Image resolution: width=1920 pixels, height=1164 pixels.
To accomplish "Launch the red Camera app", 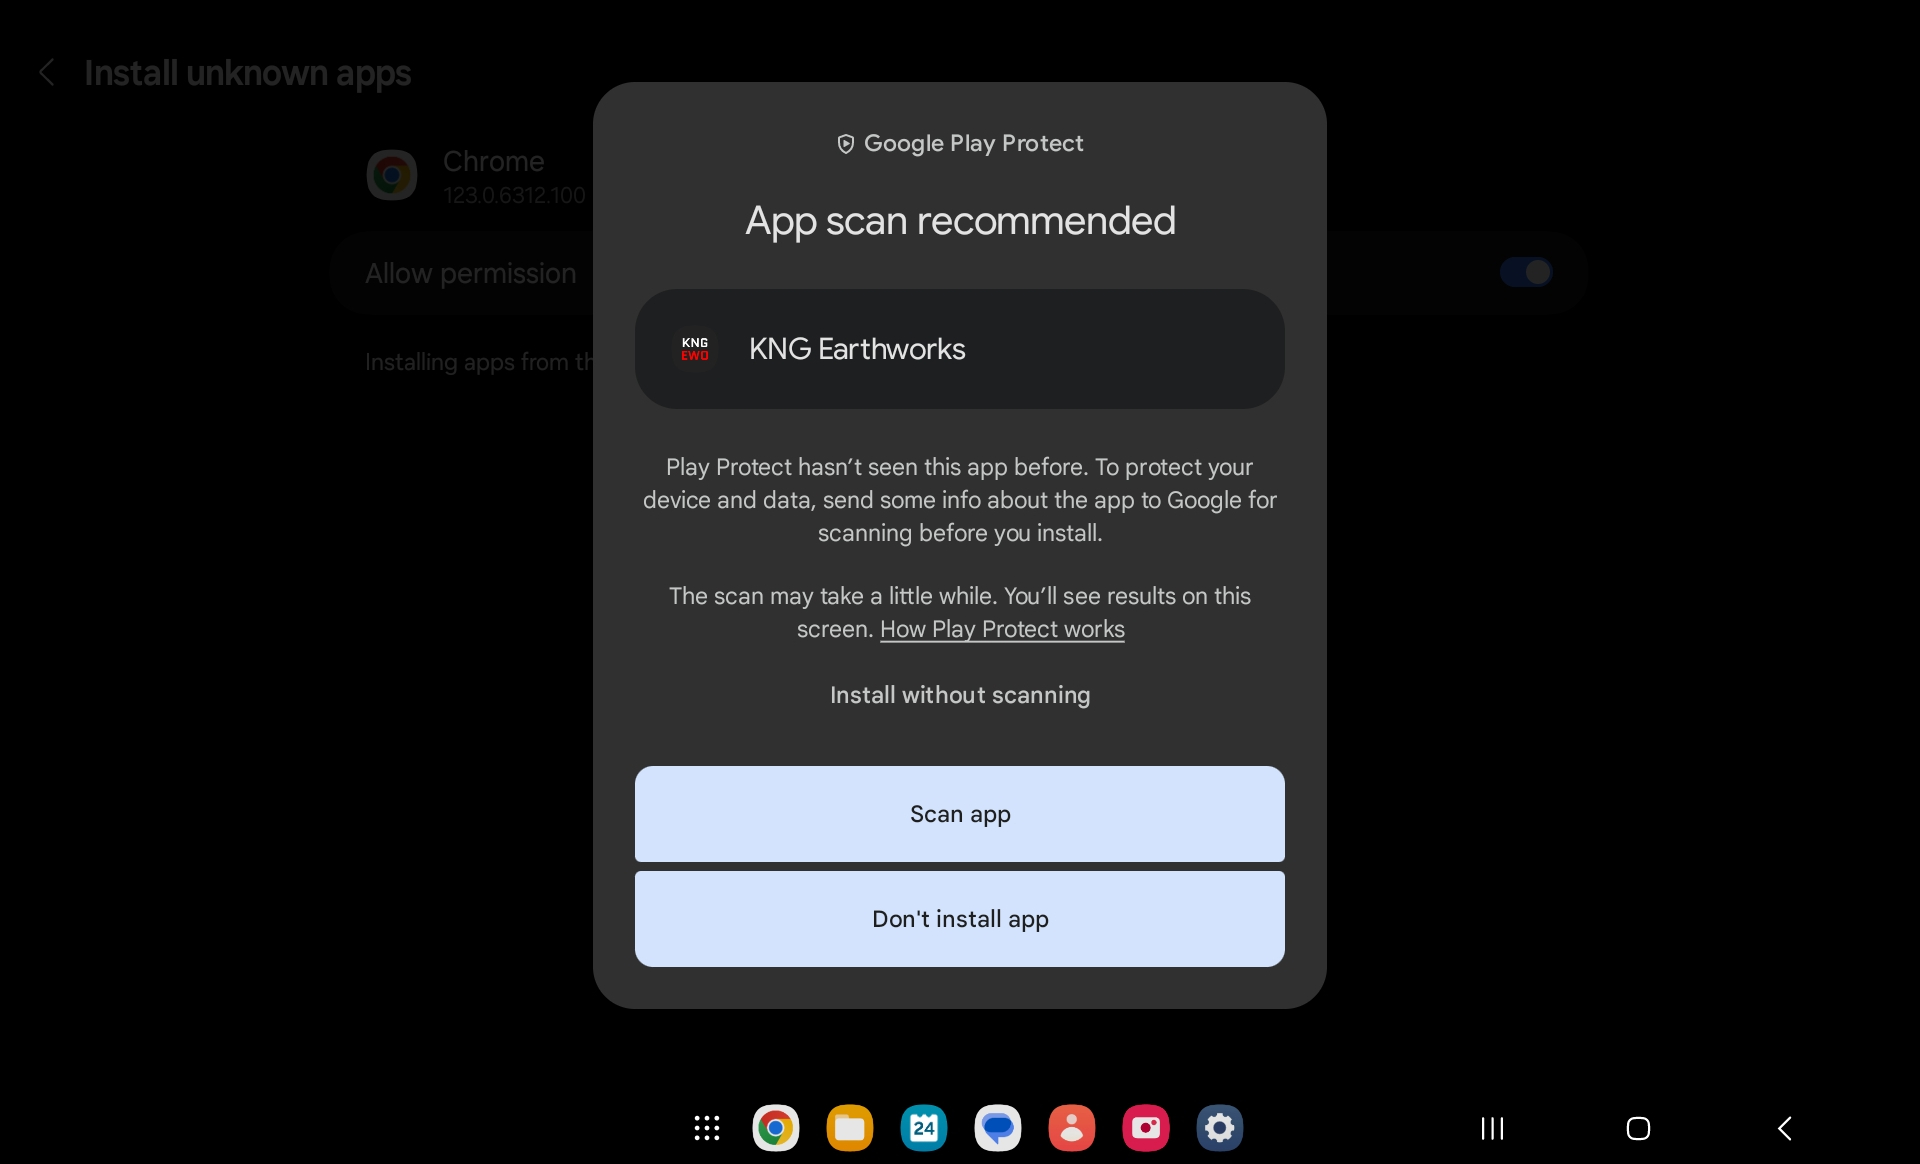I will click(x=1145, y=1128).
